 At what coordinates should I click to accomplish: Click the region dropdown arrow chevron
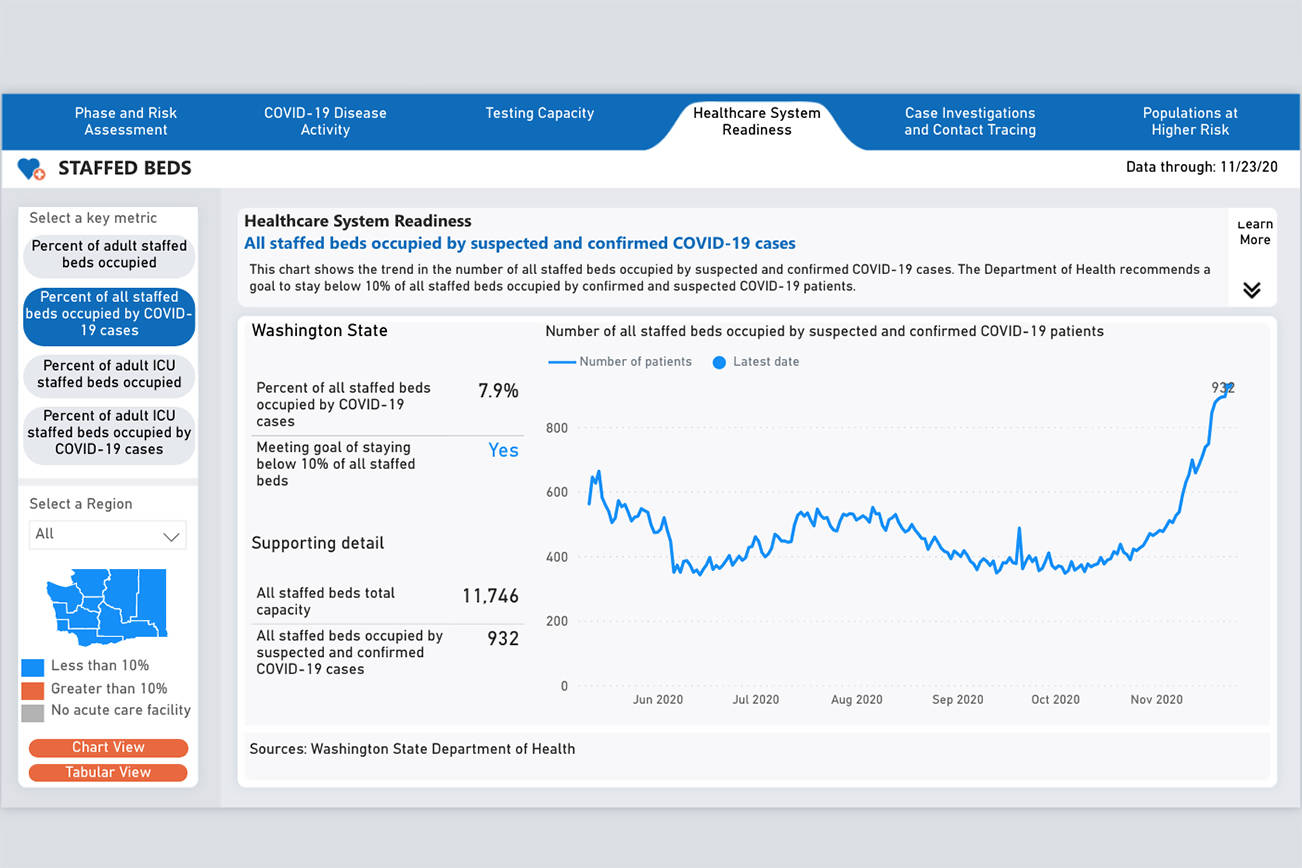click(x=171, y=537)
